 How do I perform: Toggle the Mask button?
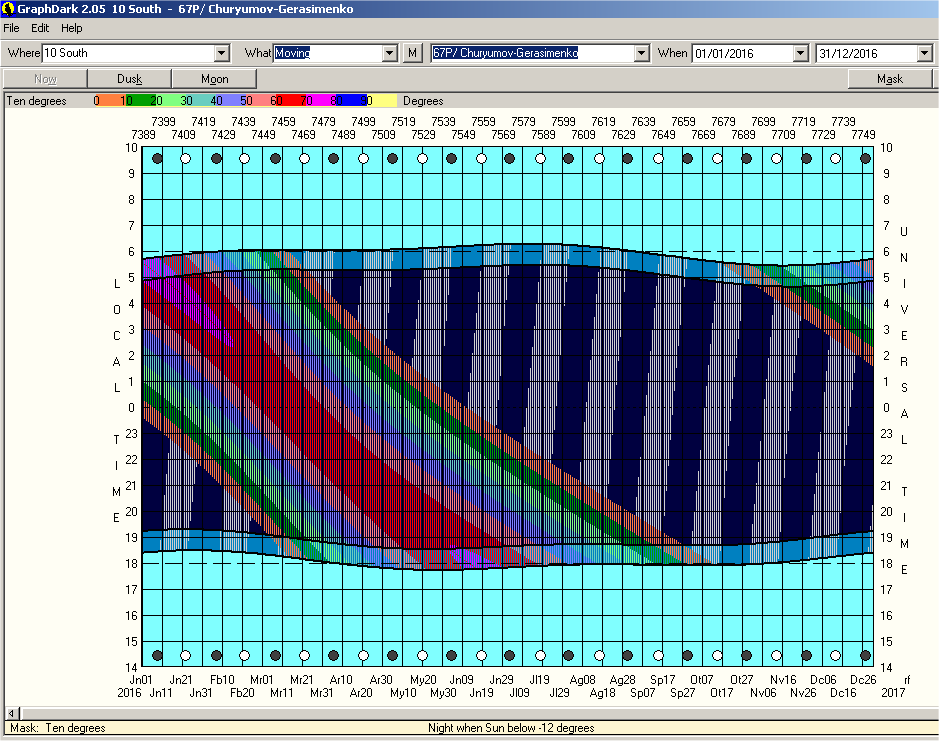(x=889, y=79)
